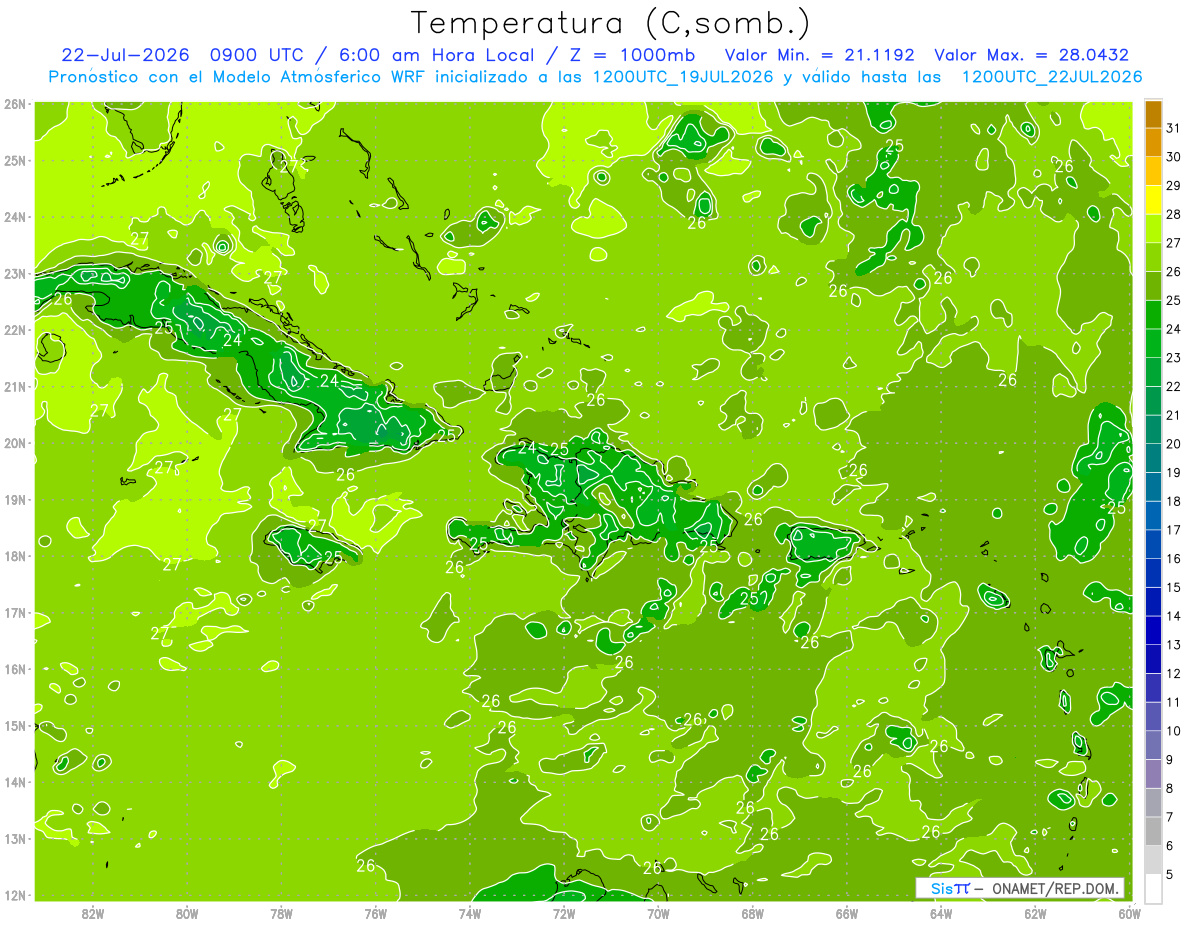The width and height of the screenshot is (1200, 927).
Task: Click teal swatch between scale values 19 and 20
Action: coord(1153,458)
